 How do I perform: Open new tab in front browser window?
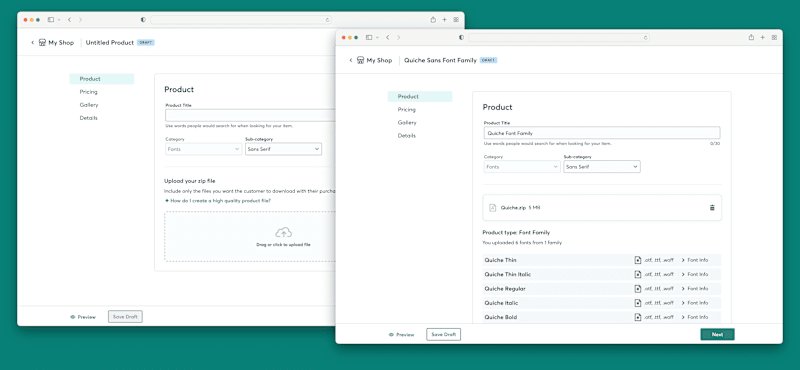763,37
